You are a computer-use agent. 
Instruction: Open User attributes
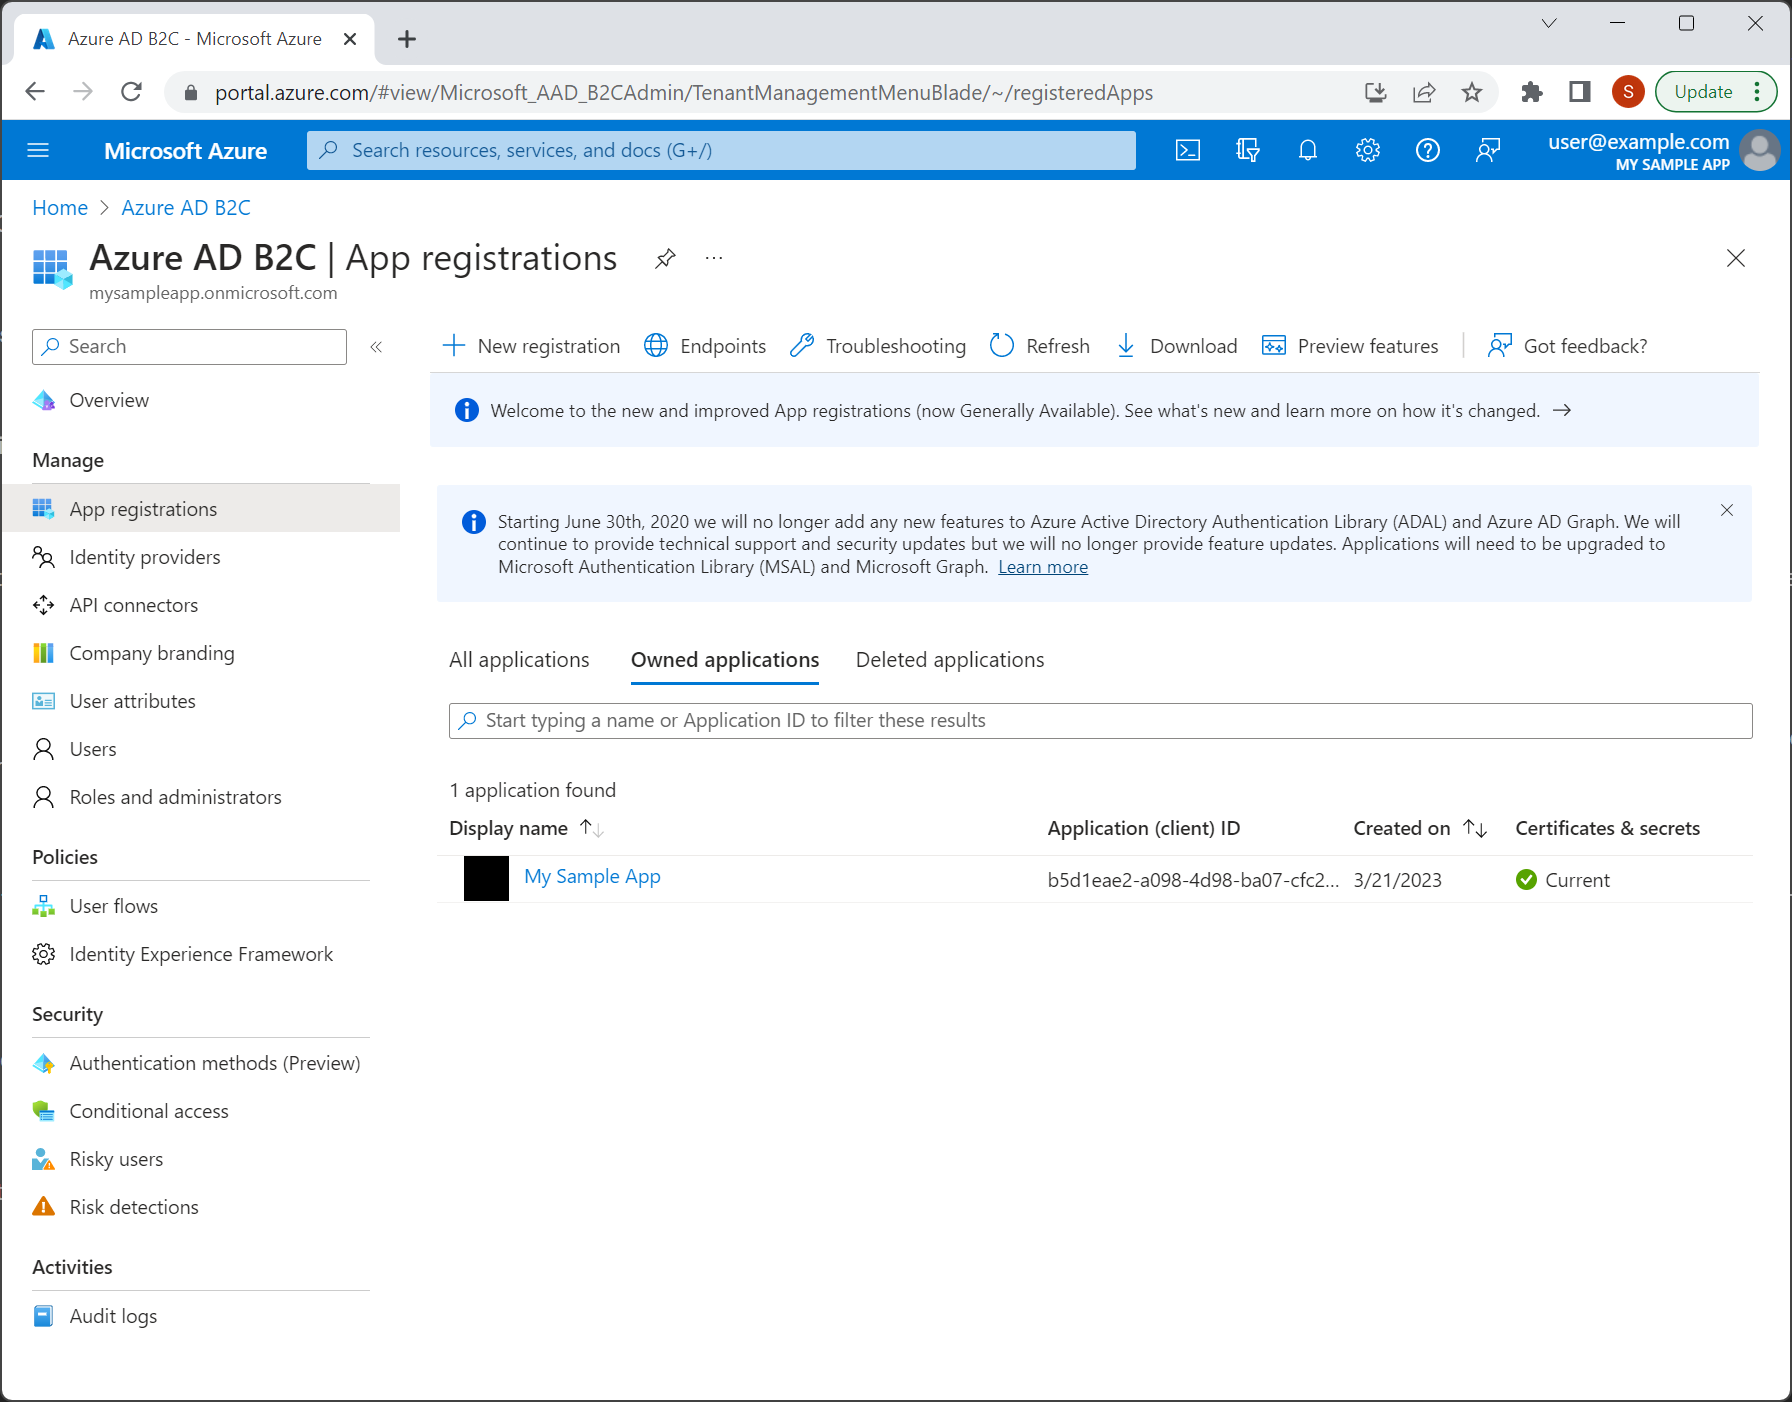[132, 701]
